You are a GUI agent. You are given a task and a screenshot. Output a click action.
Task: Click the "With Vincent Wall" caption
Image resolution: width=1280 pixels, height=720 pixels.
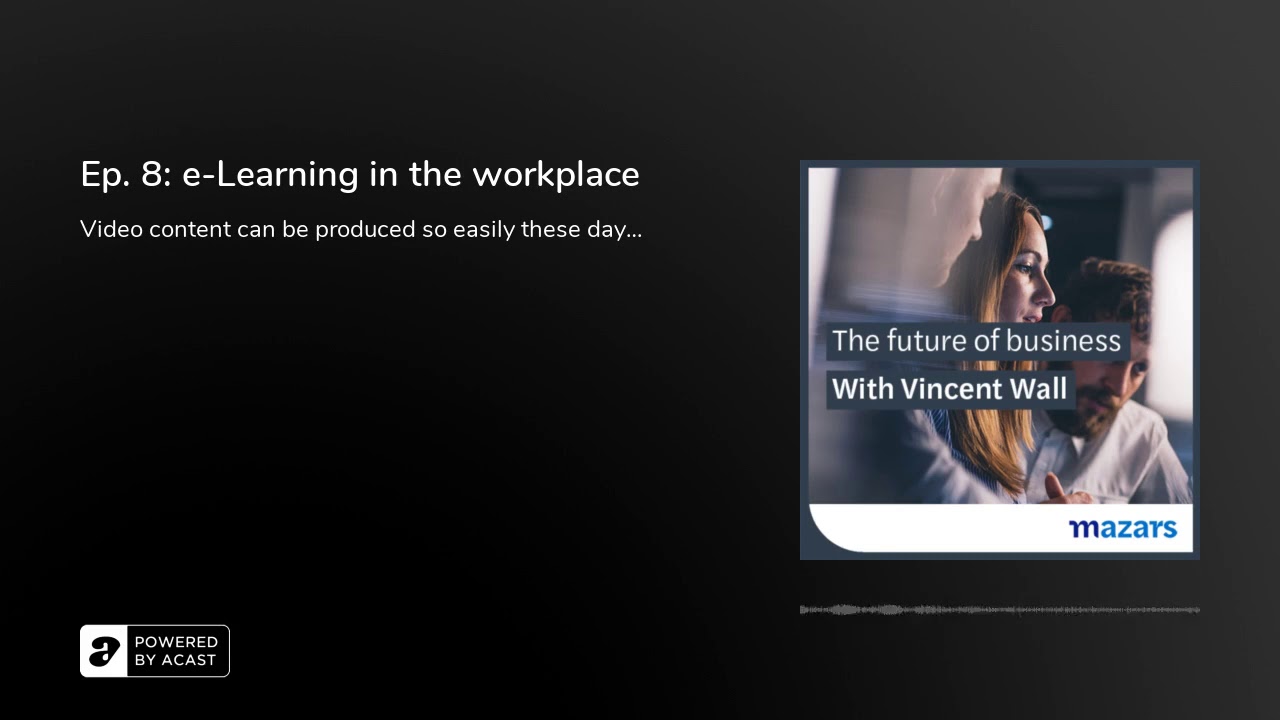point(950,389)
